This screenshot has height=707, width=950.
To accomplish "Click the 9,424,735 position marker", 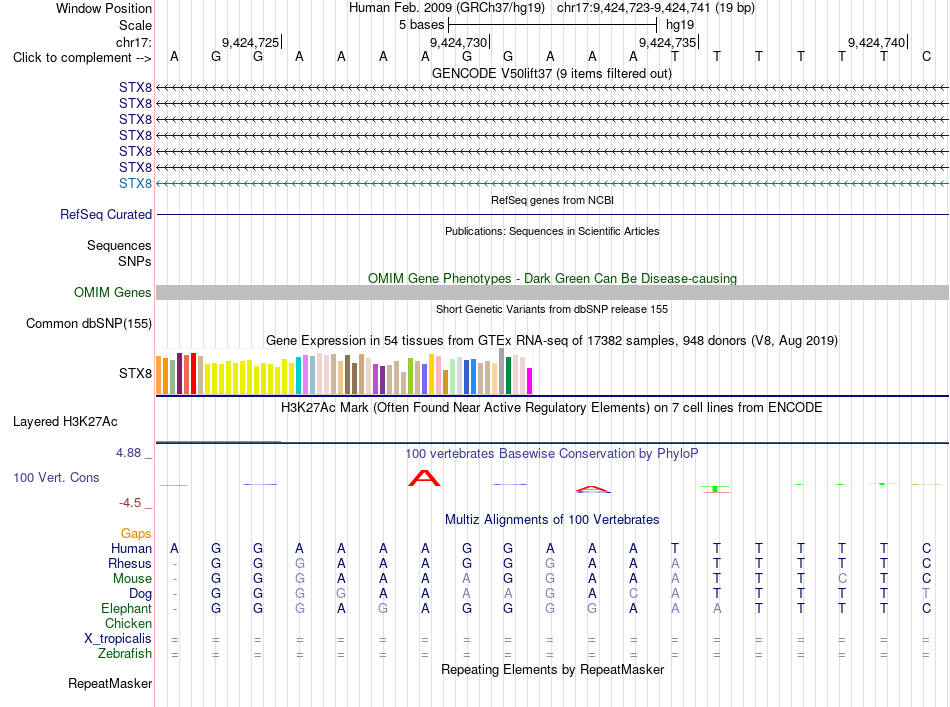I will point(668,42).
